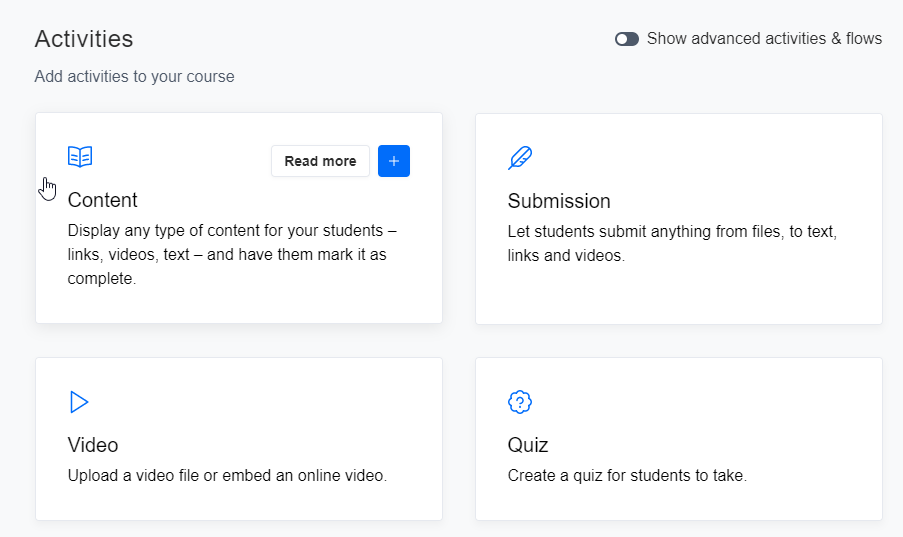Toggle Show advanced activities & flows switch

tap(627, 39)
